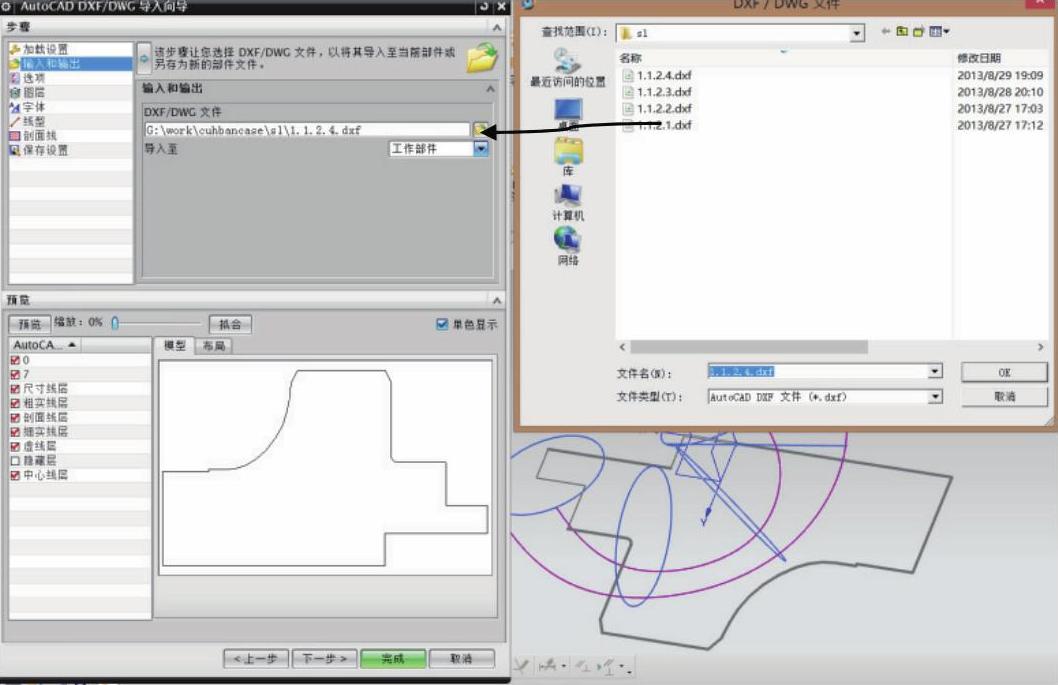Open the 文件类型 dropdown
The image size is (1058, 685).
[935, 397]
